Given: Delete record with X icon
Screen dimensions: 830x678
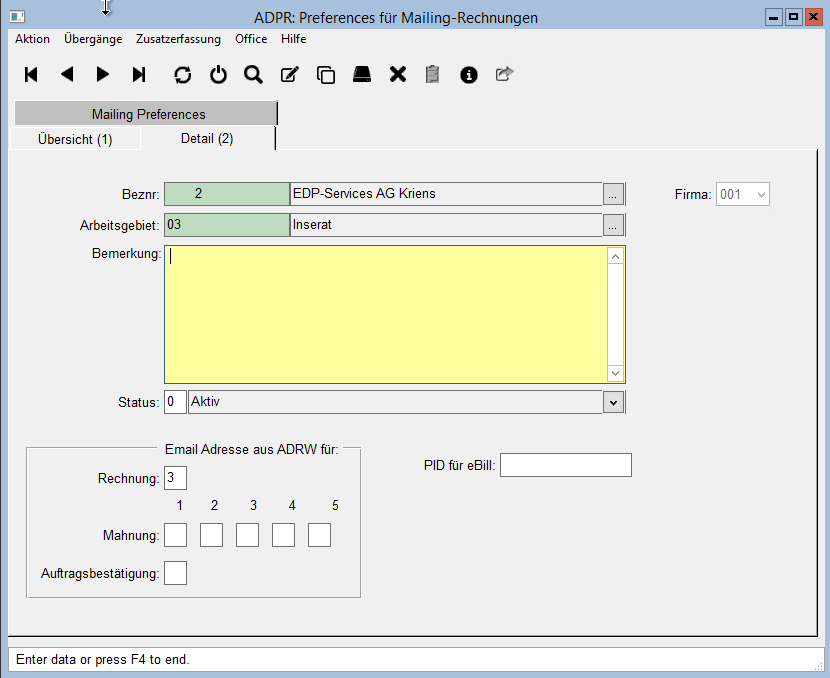Looking at the screenshot, I should pyautogui.click(x=397, y=74).
